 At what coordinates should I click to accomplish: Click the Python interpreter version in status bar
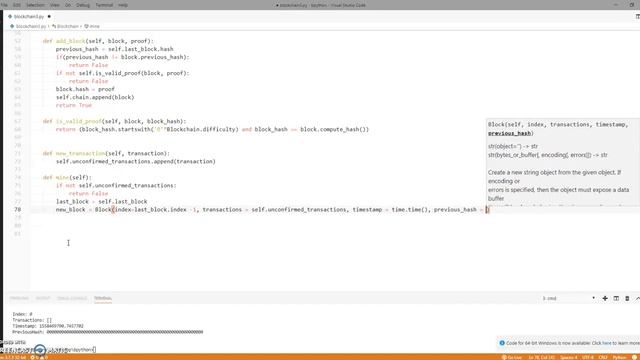coord(13,358)
